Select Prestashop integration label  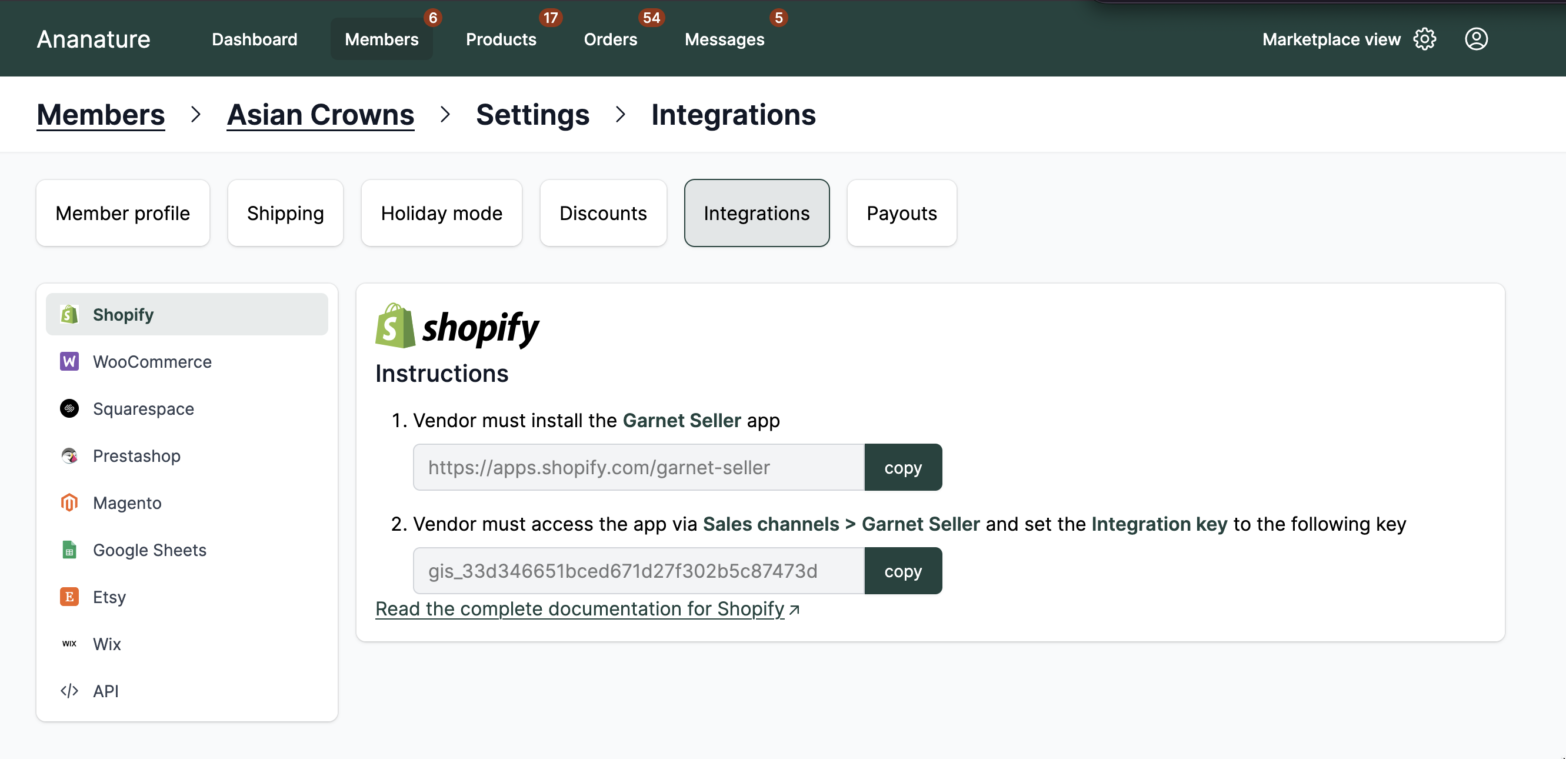coord(137,456)
